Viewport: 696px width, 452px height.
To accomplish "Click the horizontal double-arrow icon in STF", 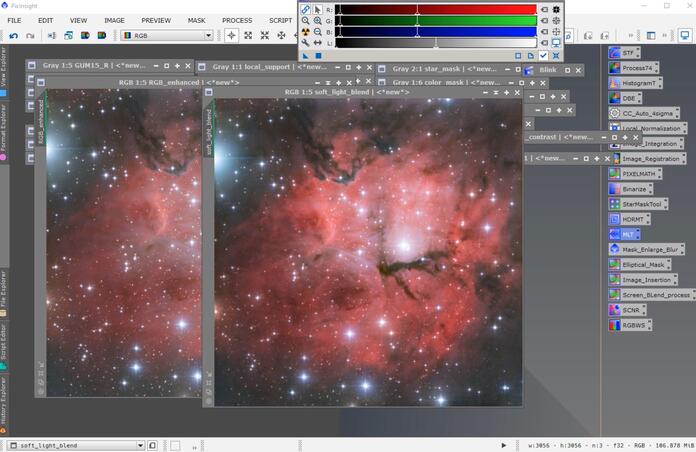I will pyautogui.click(x=317, y=43).
